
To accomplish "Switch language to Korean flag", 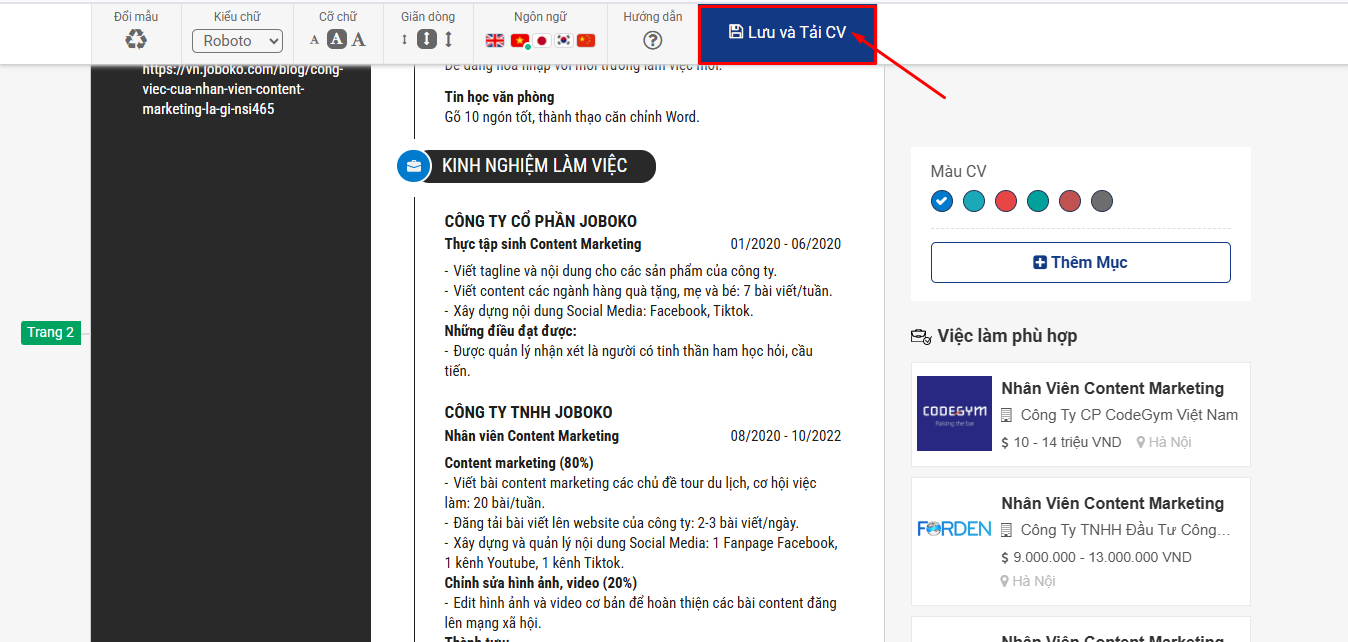I will [x=564, y=41].
